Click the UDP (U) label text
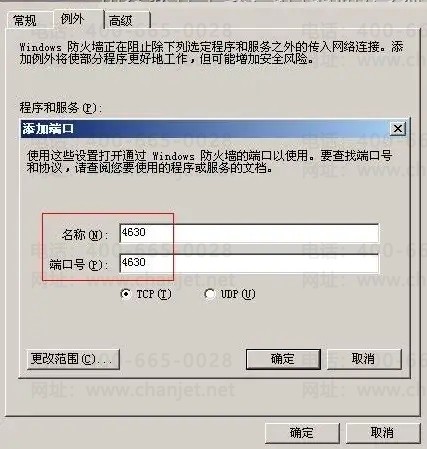Screen dimensions: 427x449 [238, 294]
